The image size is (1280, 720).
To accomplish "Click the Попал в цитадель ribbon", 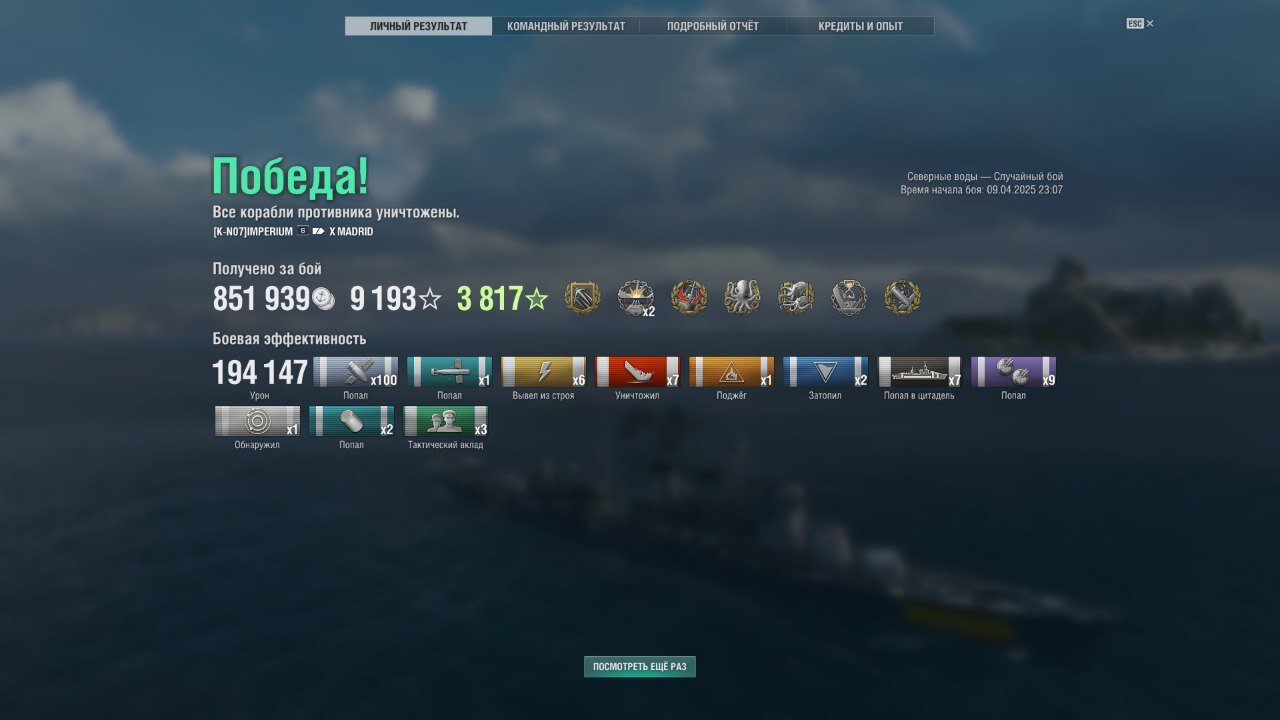I will [x=920, y=372].
